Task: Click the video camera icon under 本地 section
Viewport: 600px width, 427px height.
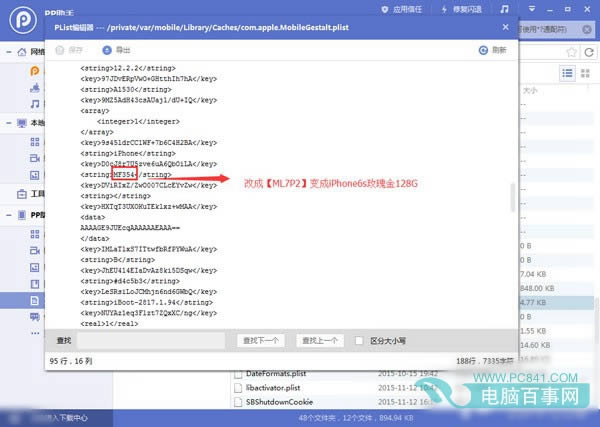Action: 35,158
